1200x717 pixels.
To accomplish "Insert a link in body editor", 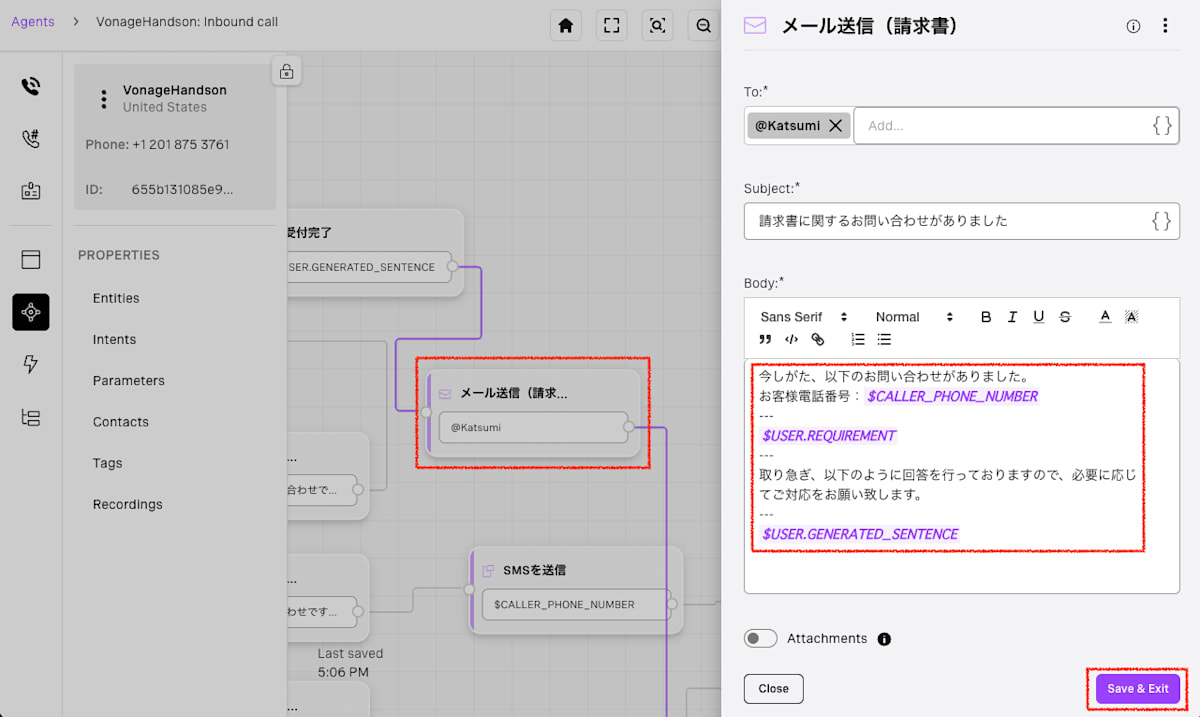I will [x=818, y=340].
